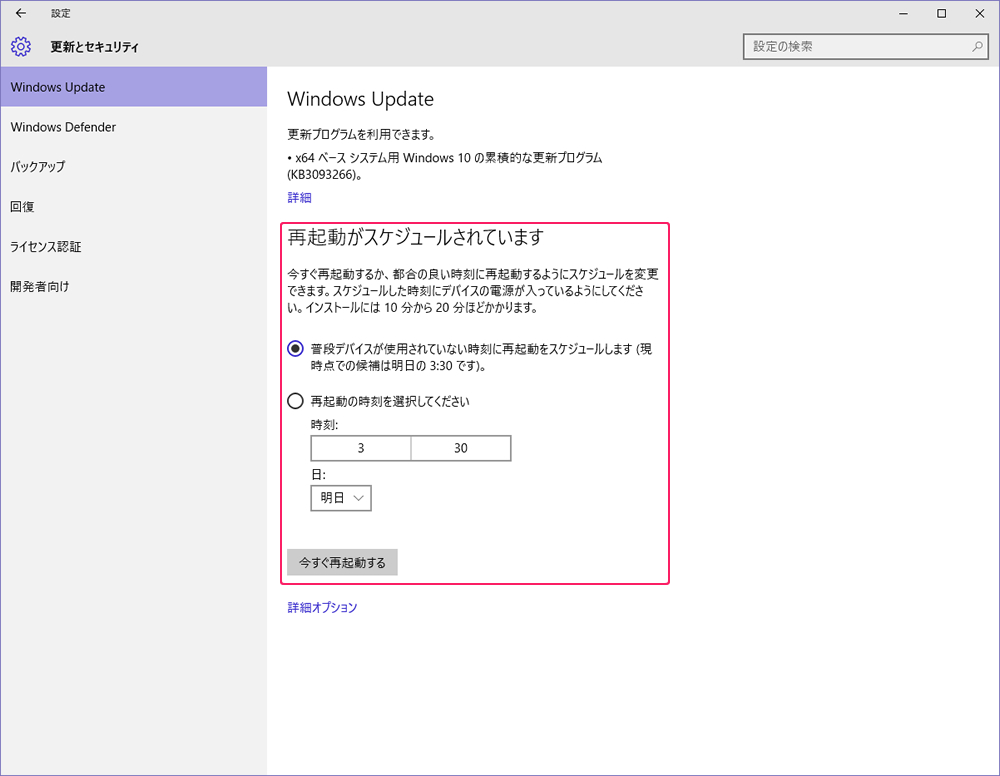Click the 日: label
The width and height of the screenshot is (1000, 776).
pyautogui.click(x=318, y=474)
